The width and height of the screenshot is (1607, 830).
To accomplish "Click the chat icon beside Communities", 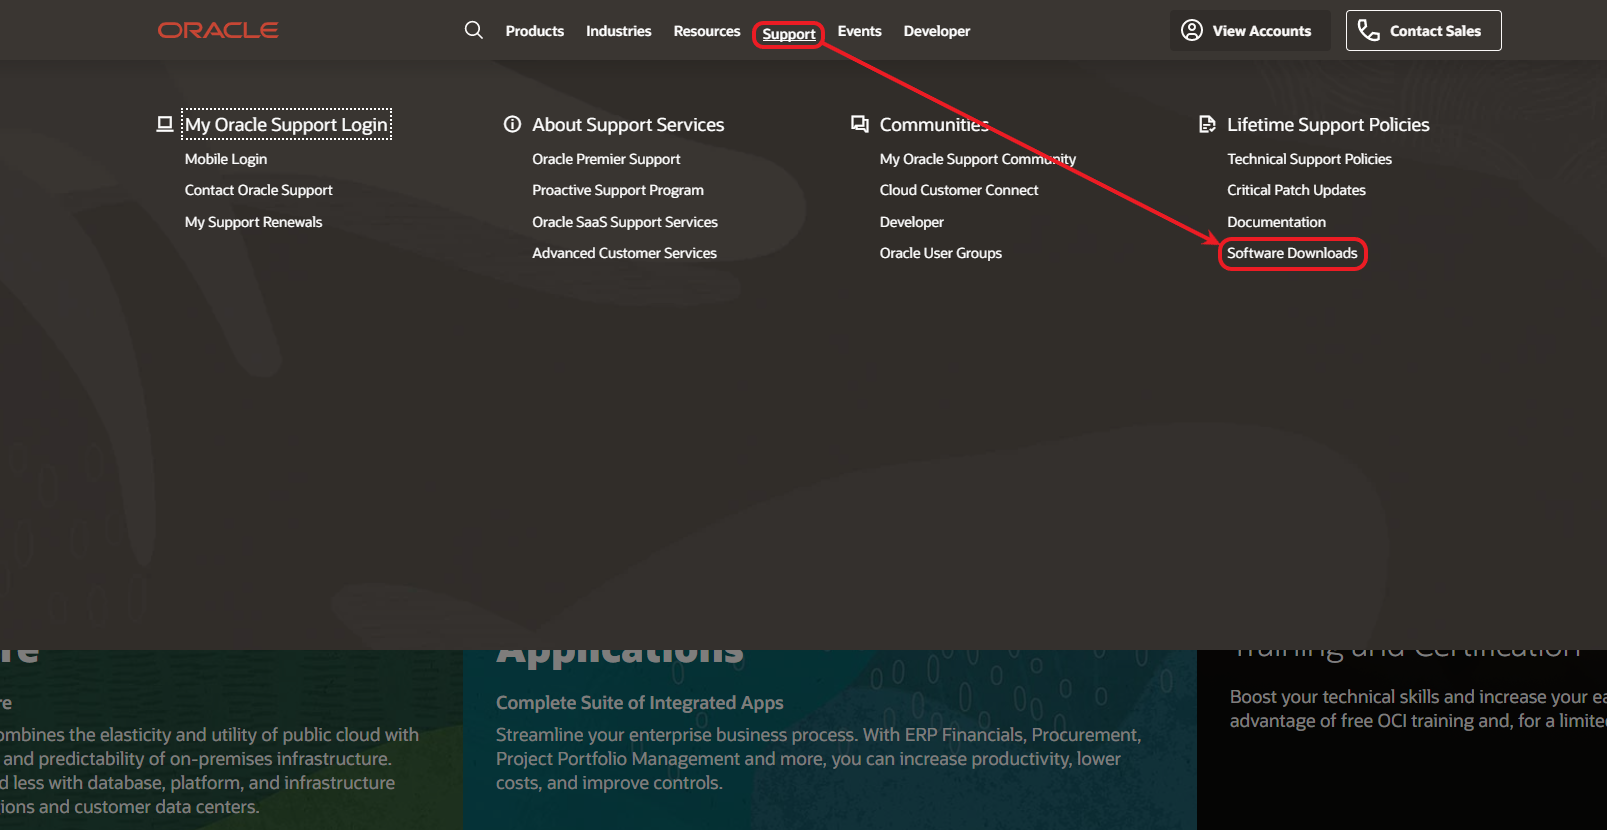I will point(860,124).
